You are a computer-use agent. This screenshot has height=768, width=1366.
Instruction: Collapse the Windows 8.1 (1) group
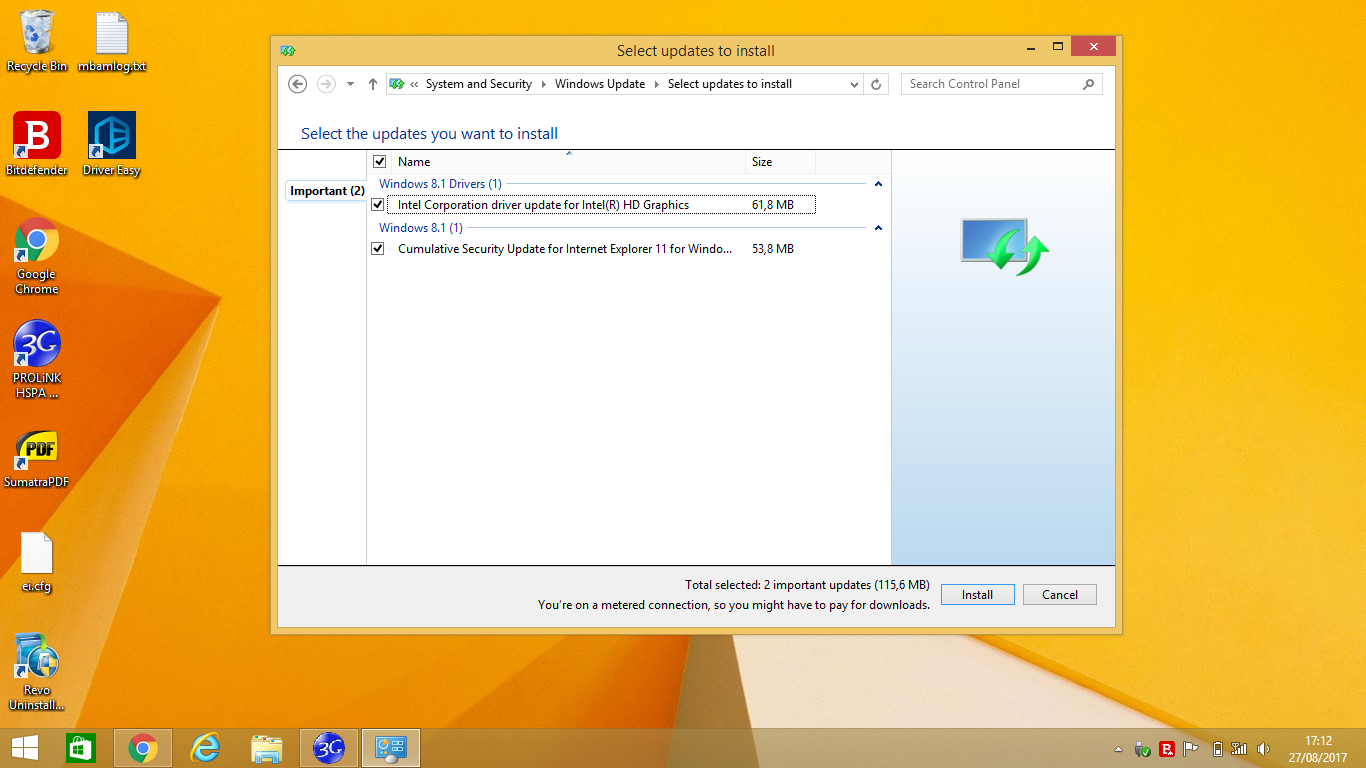[x=878, y=228]
